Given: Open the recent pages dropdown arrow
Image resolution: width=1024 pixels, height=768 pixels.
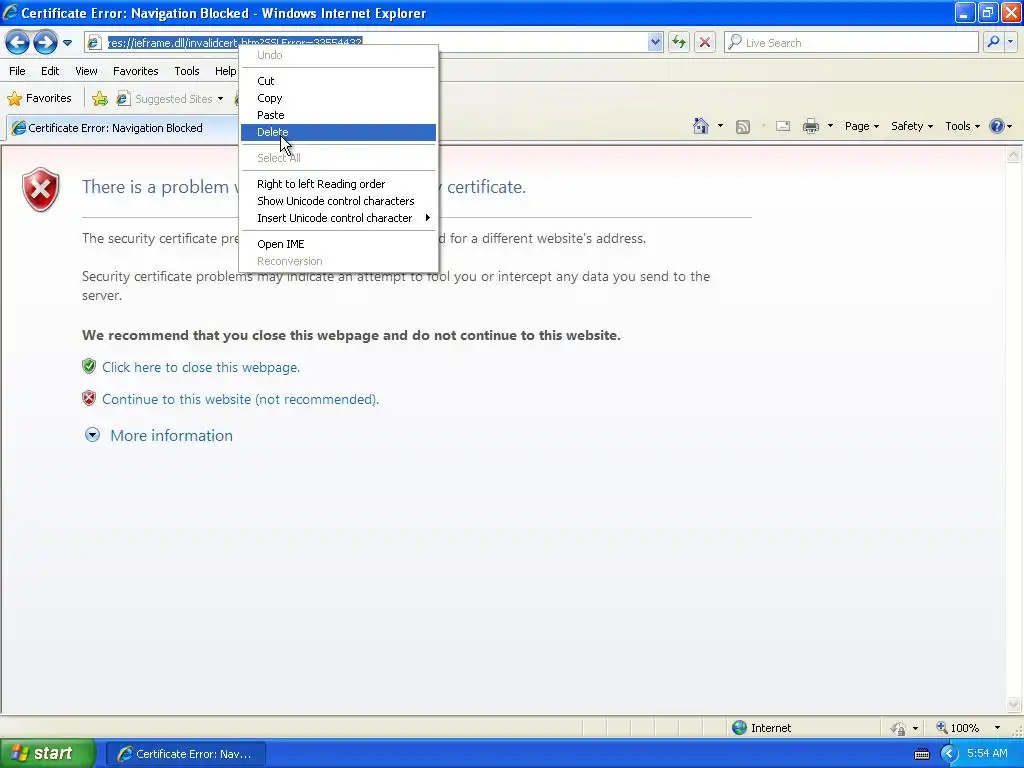Looking at the screenshot, I should pos(67,43).
